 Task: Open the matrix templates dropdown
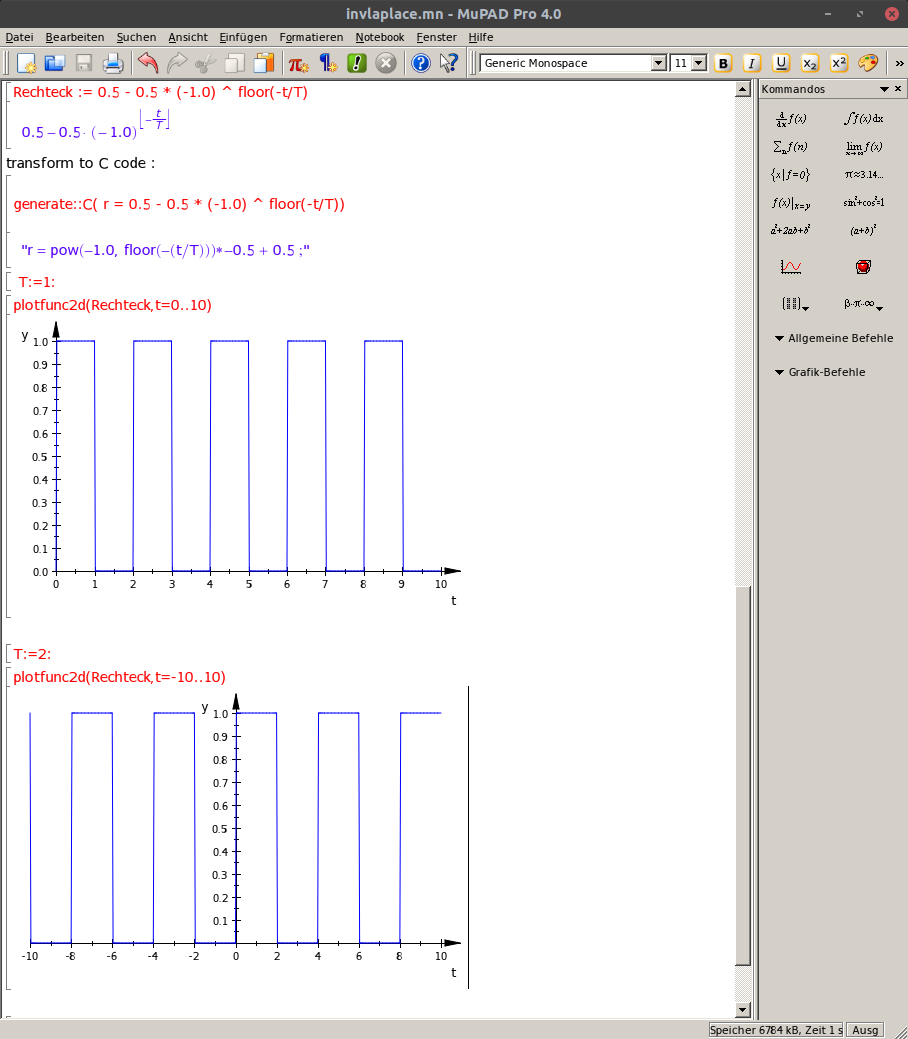tap(795, 303)
